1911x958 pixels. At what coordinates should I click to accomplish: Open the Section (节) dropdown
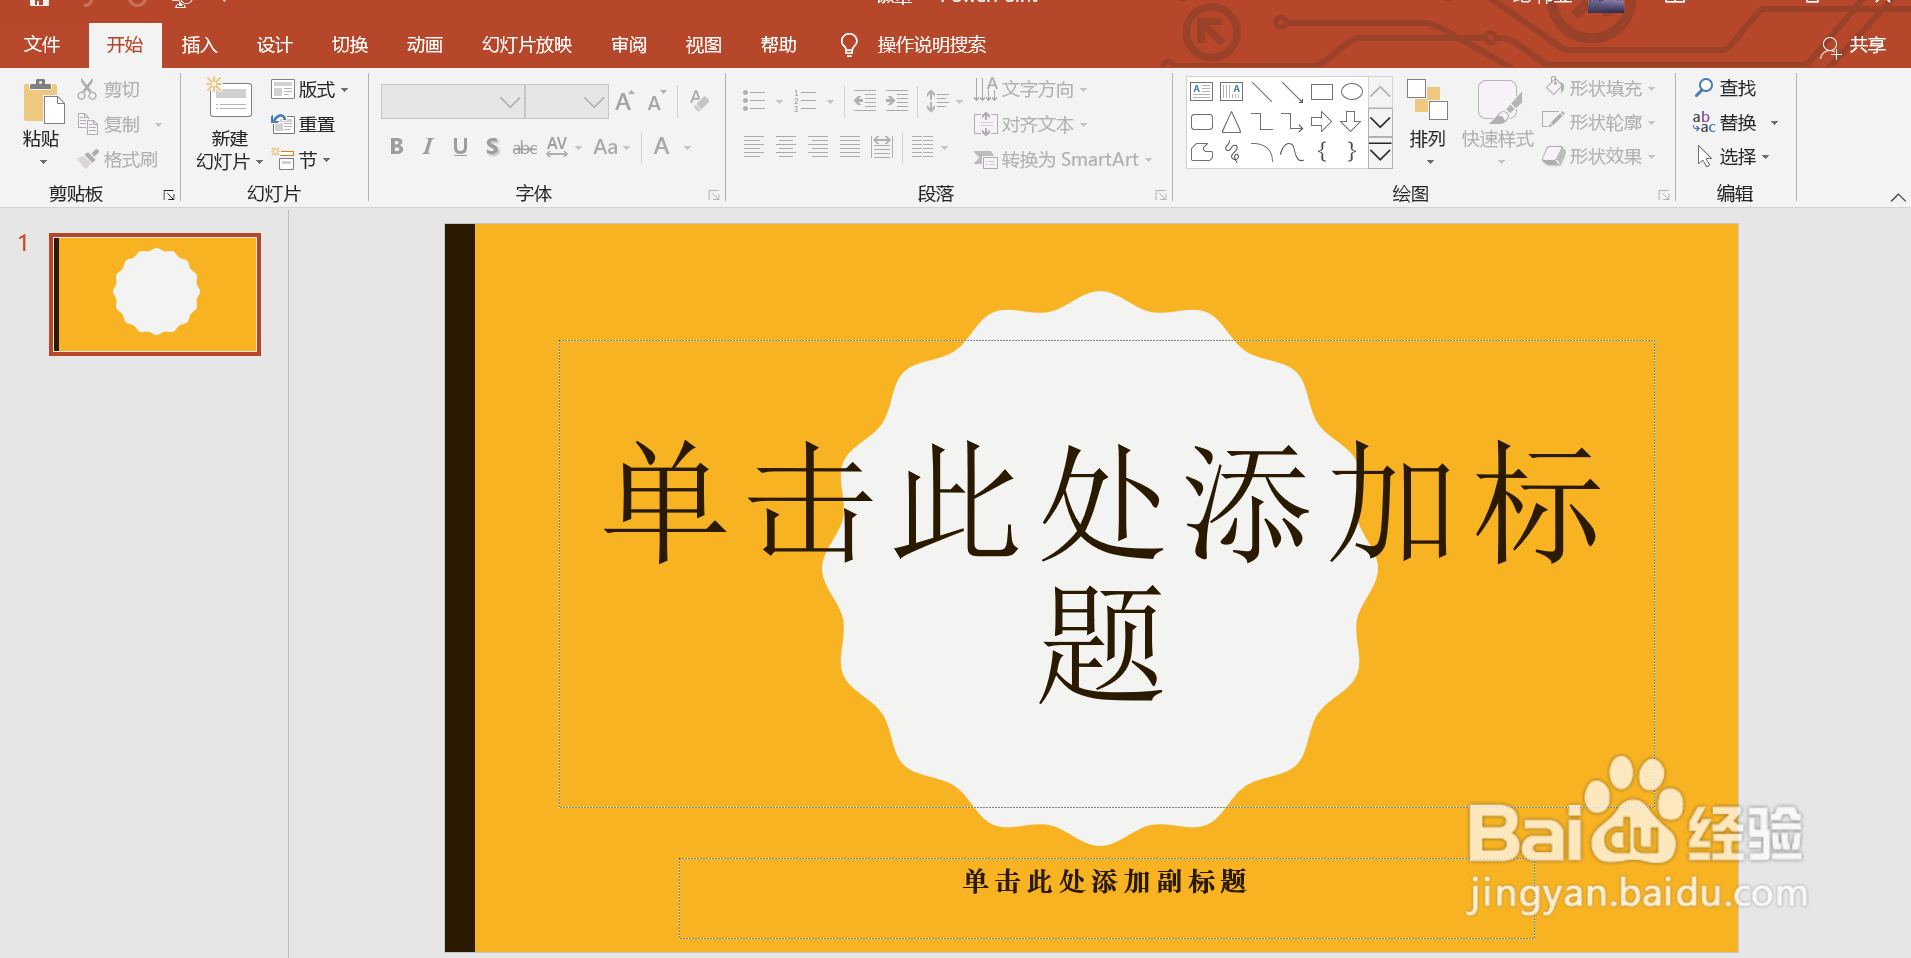[301, 159]
